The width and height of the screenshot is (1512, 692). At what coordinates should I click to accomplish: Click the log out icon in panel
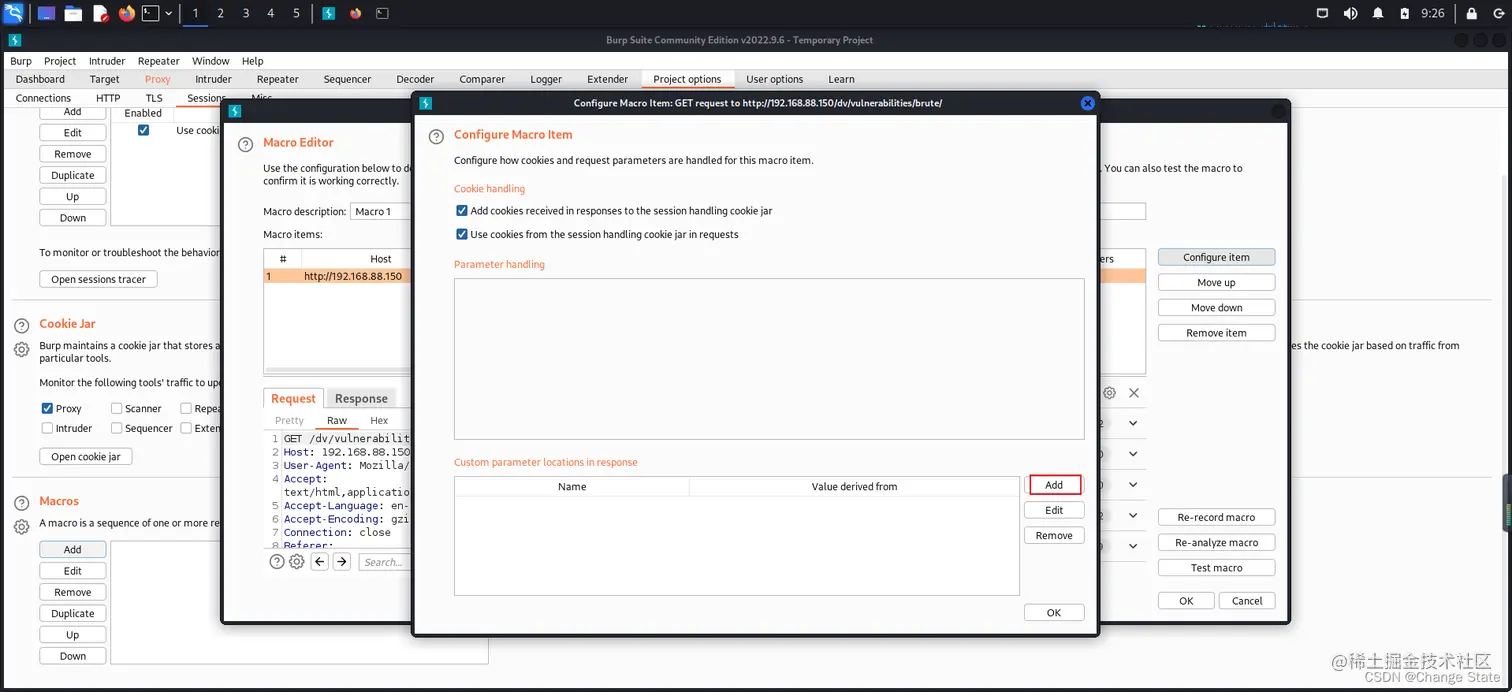1497,13
